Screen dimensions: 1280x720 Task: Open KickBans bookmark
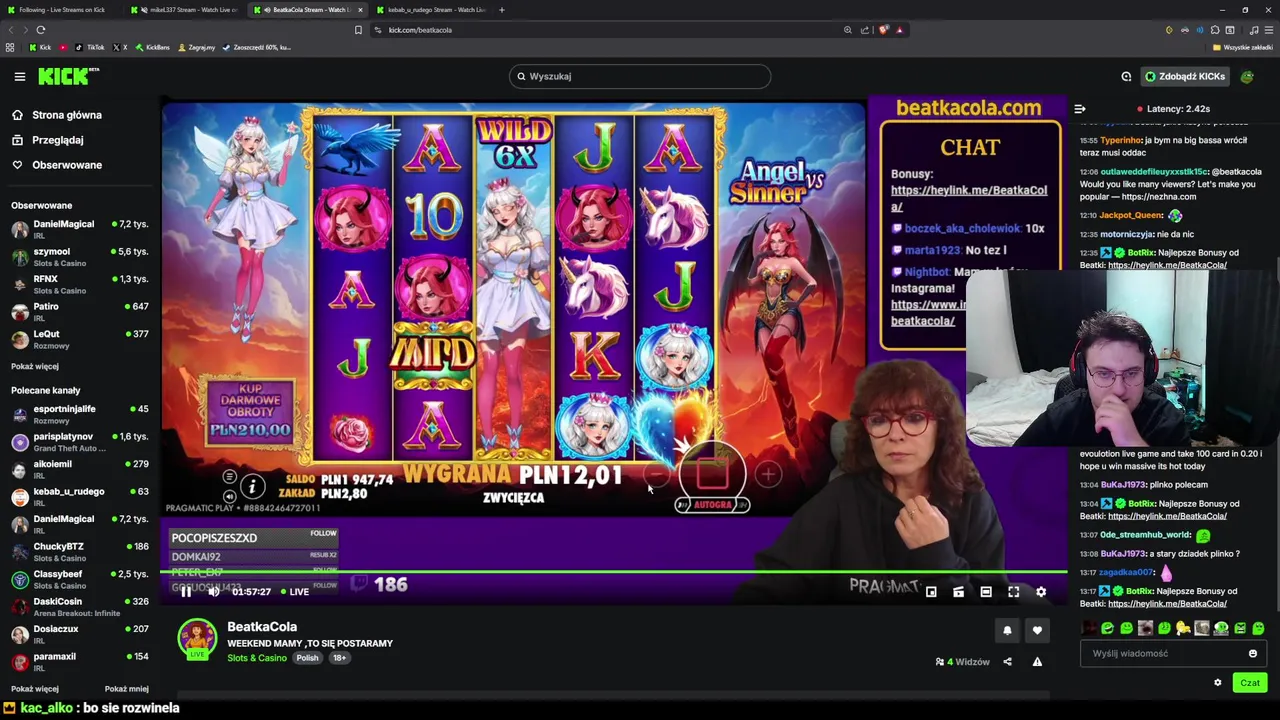click(x=153, y=47)
